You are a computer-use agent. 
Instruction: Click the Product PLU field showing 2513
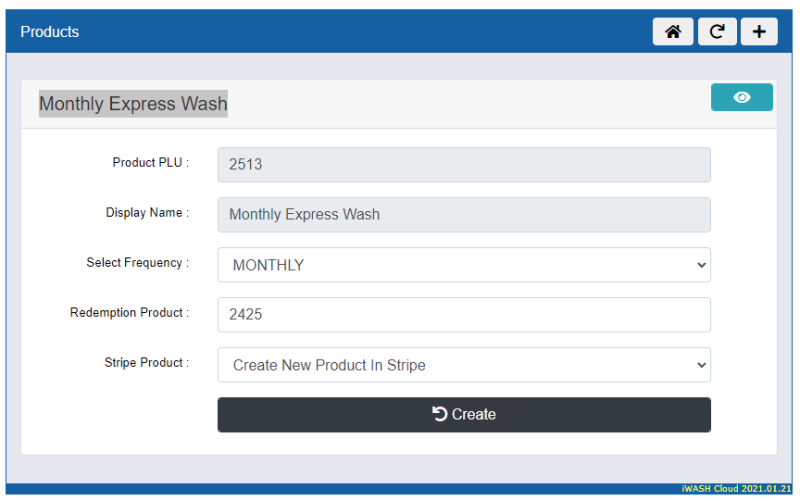[x=463, y=165]
